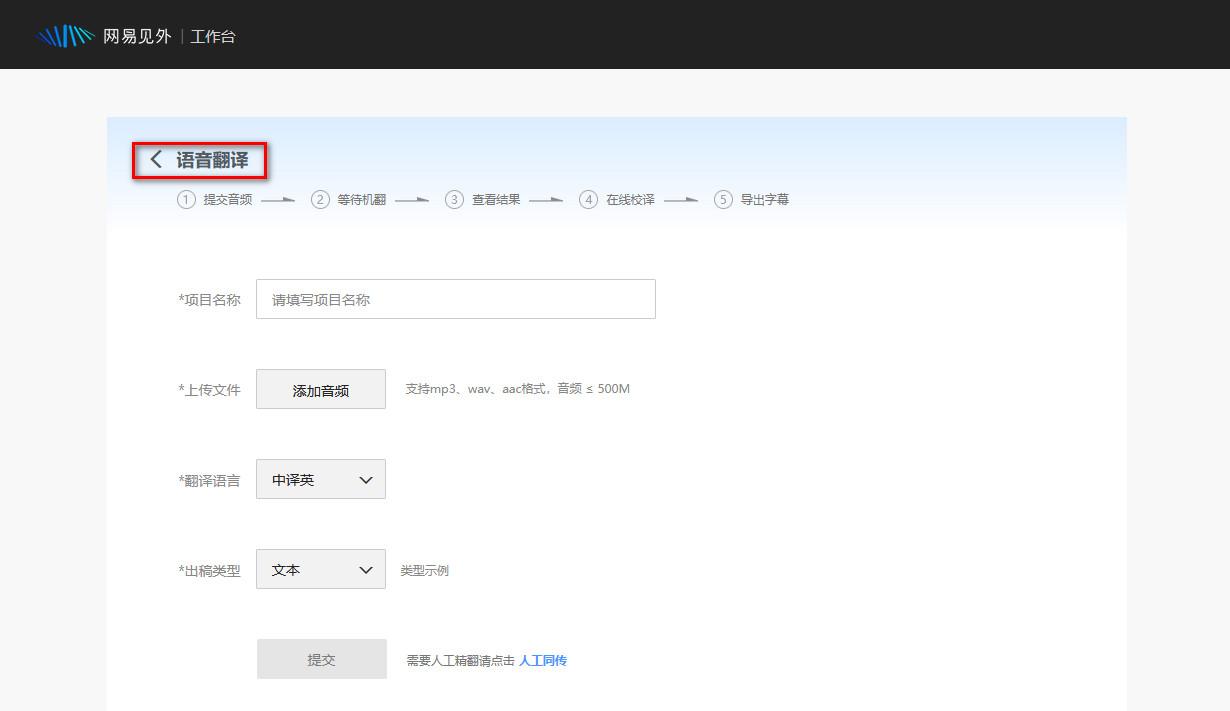This screenshot has height=711, width=1230.
Task: Open the 翻译语言 dropdown showing 中译英
Action: pyautogui.click(x=320, y=479)
